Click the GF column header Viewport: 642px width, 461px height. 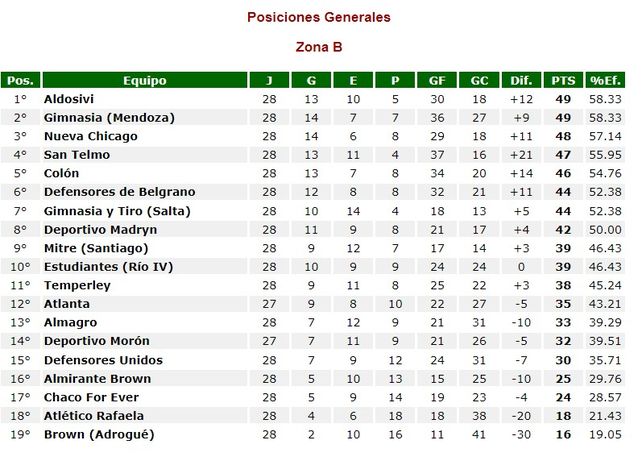437,80
